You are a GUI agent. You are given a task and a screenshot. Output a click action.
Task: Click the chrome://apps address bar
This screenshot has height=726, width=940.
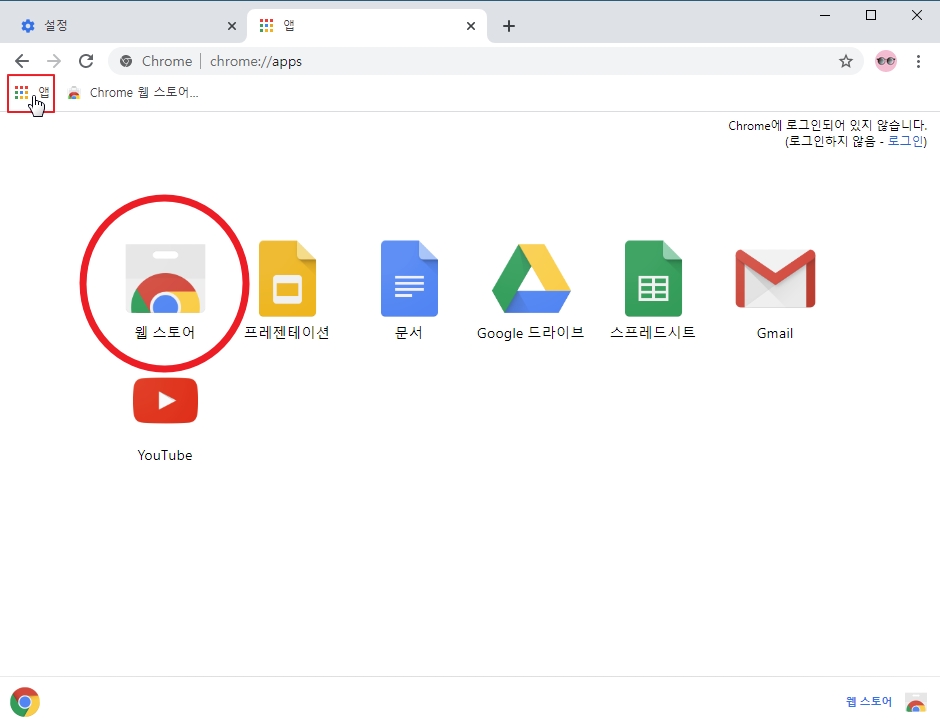click(x=486, y=61)
